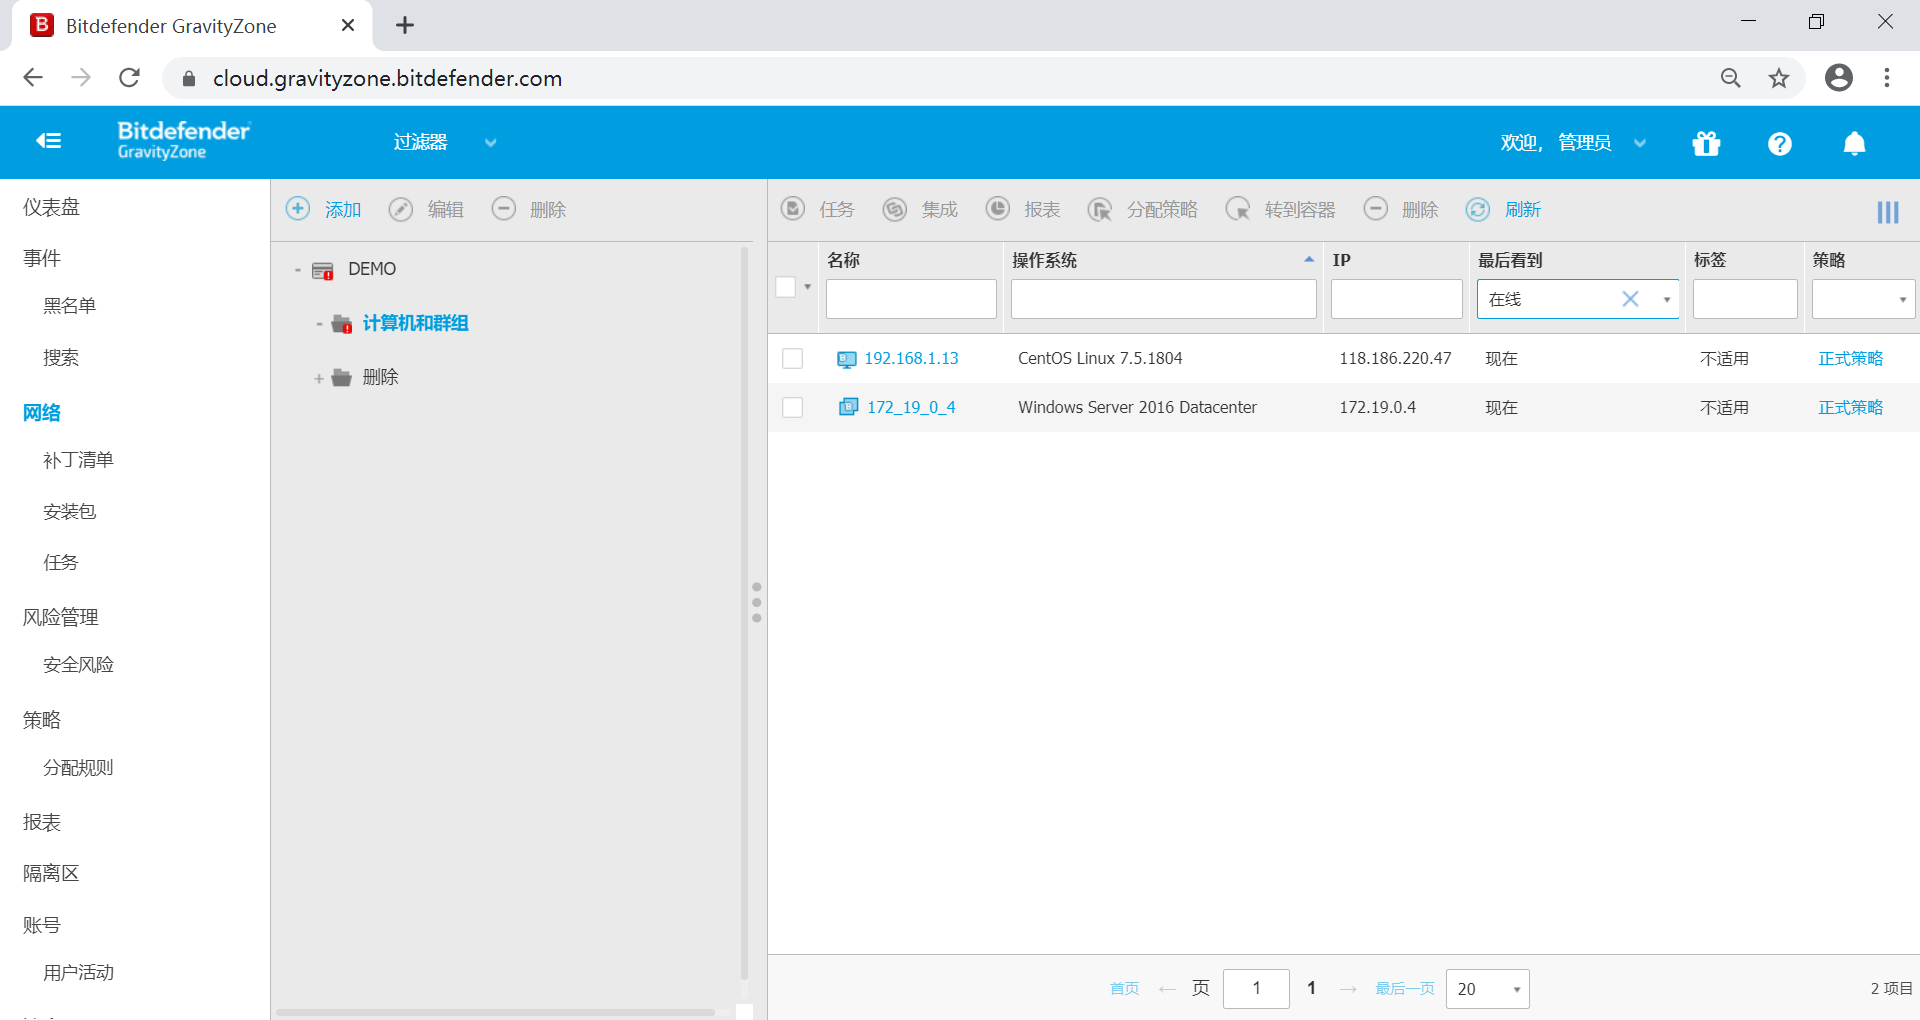Open the help question mark icon
The width and height of the screenshot is (1920, 1020).
(1779, 144)
